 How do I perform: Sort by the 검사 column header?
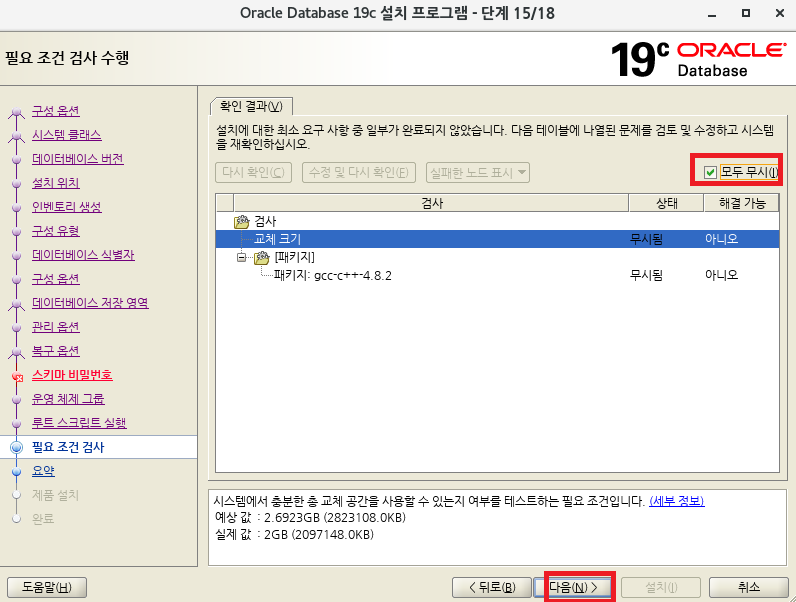coord(432,203)
